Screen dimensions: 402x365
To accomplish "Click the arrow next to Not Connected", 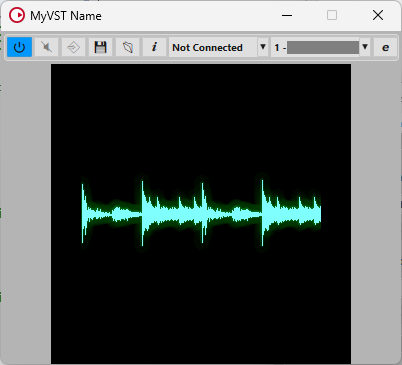I will coord(263,47).
